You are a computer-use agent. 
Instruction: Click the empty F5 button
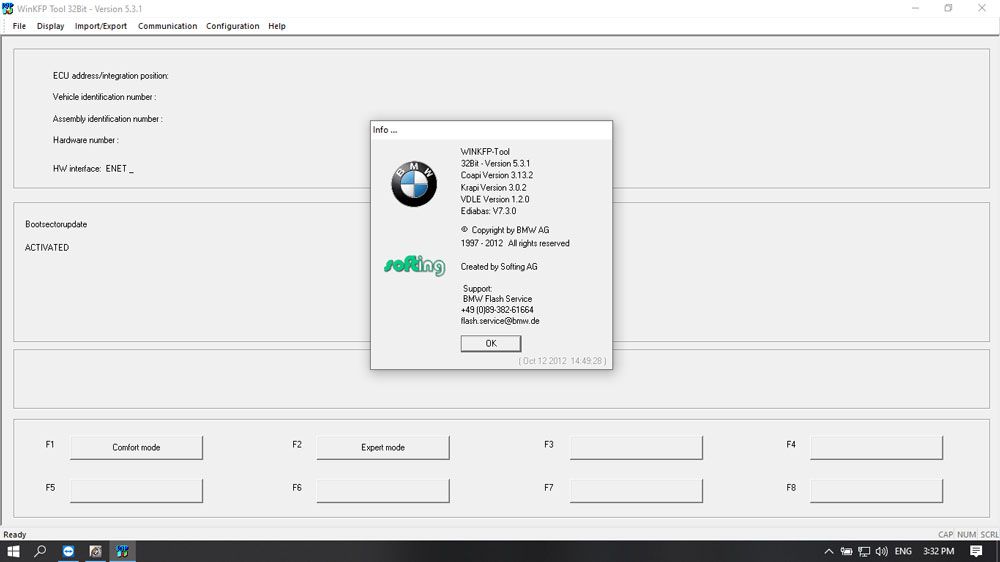click(x=136, y=491)
